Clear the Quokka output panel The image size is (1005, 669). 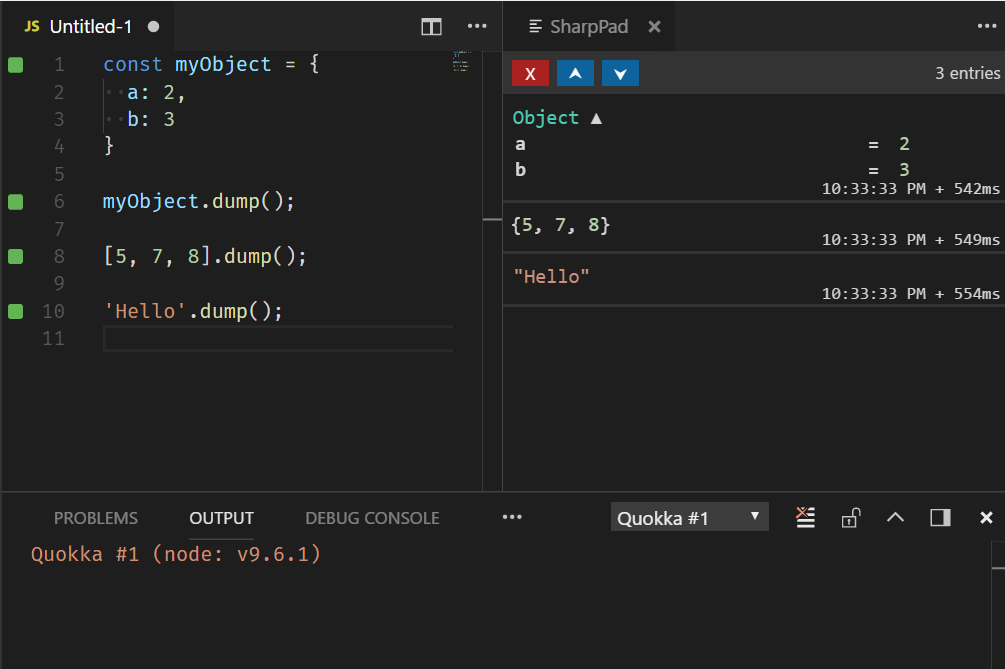(x=805, y=517)
